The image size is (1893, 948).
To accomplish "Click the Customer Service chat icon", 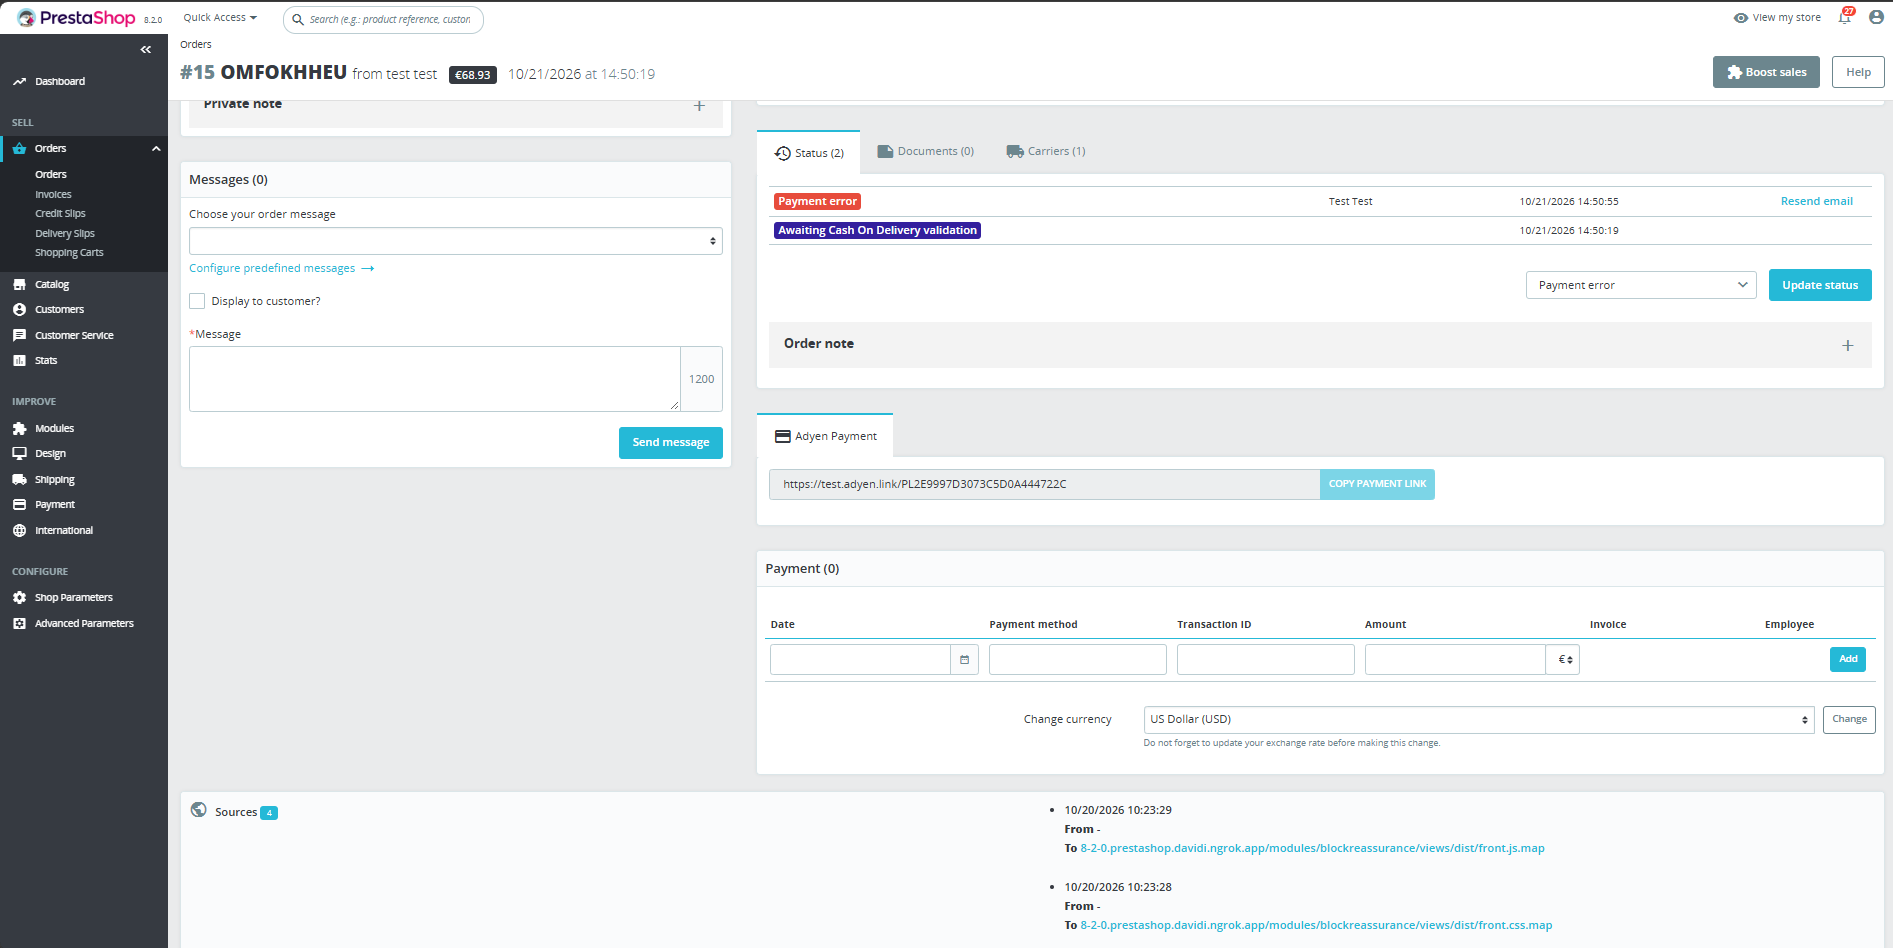I will click(19, 336).
